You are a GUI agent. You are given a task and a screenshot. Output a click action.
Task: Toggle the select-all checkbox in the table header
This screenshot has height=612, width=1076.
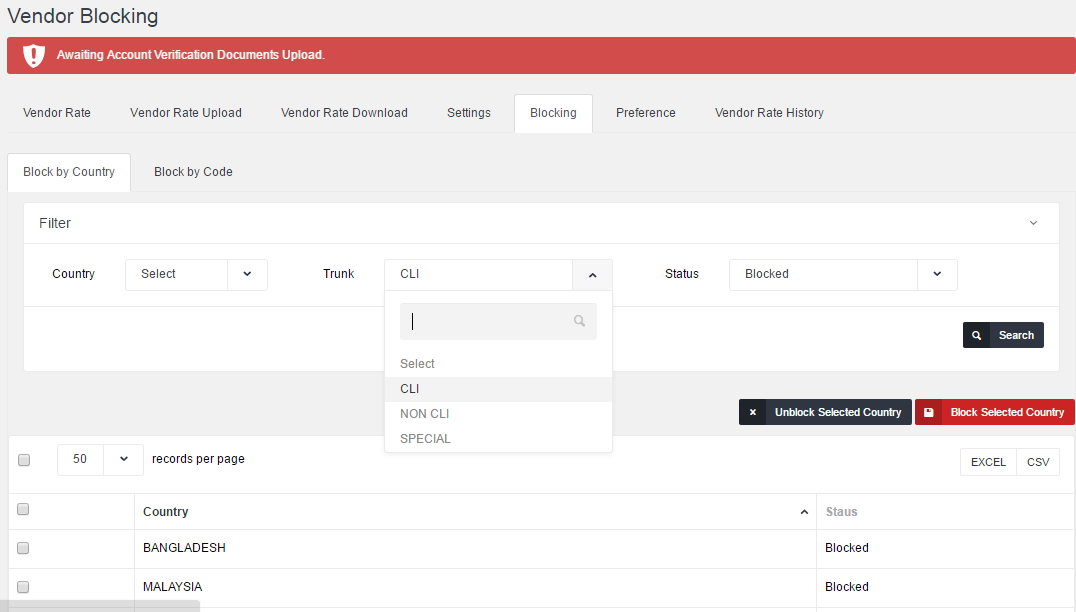point(24,510)
